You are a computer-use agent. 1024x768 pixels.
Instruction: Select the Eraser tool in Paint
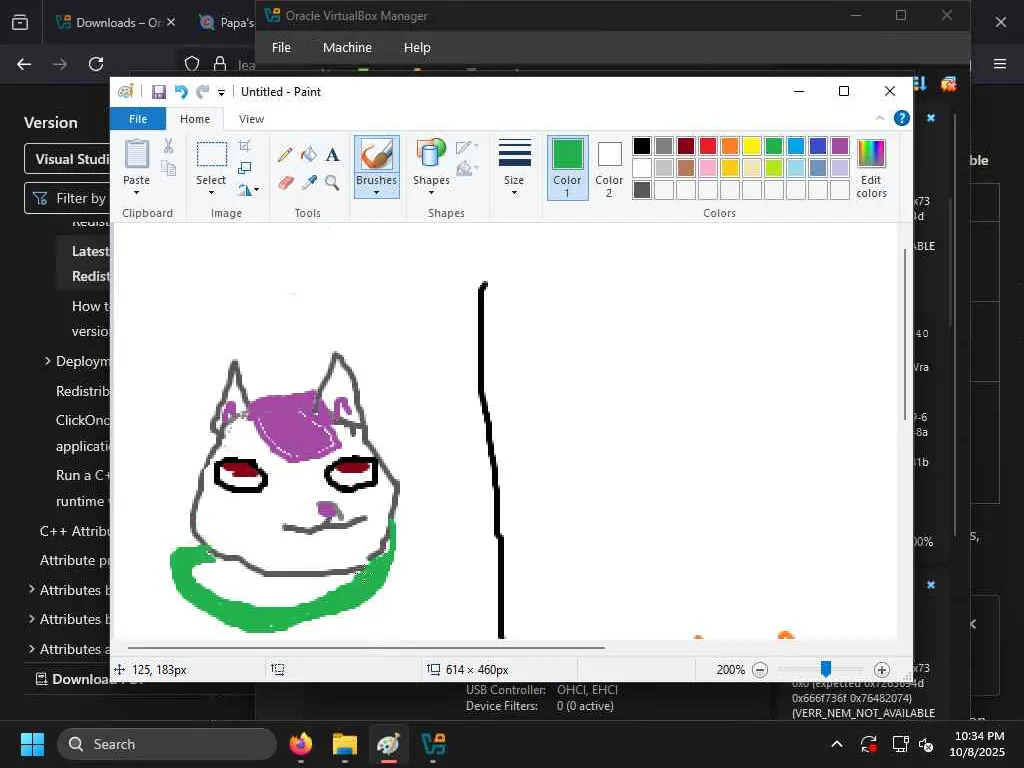click(285, 182)
